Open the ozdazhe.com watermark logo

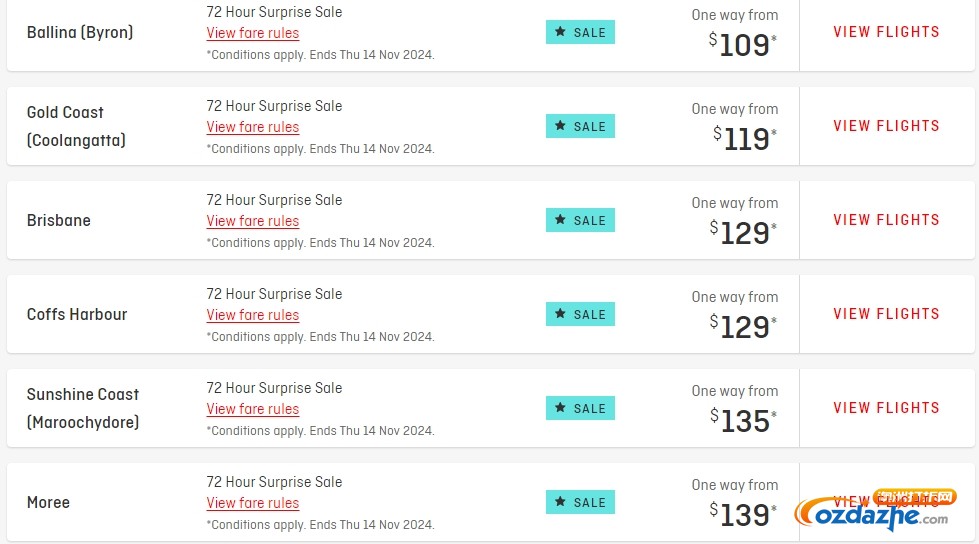[x=875, y=510]
